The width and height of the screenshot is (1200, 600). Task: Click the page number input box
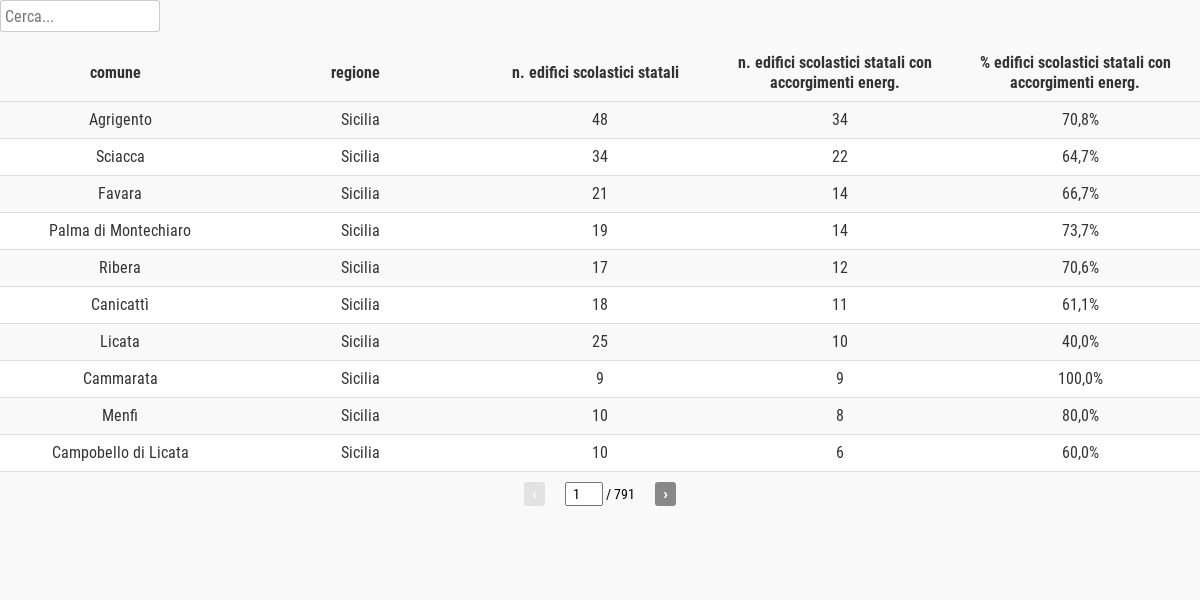(x=584, y=494)
